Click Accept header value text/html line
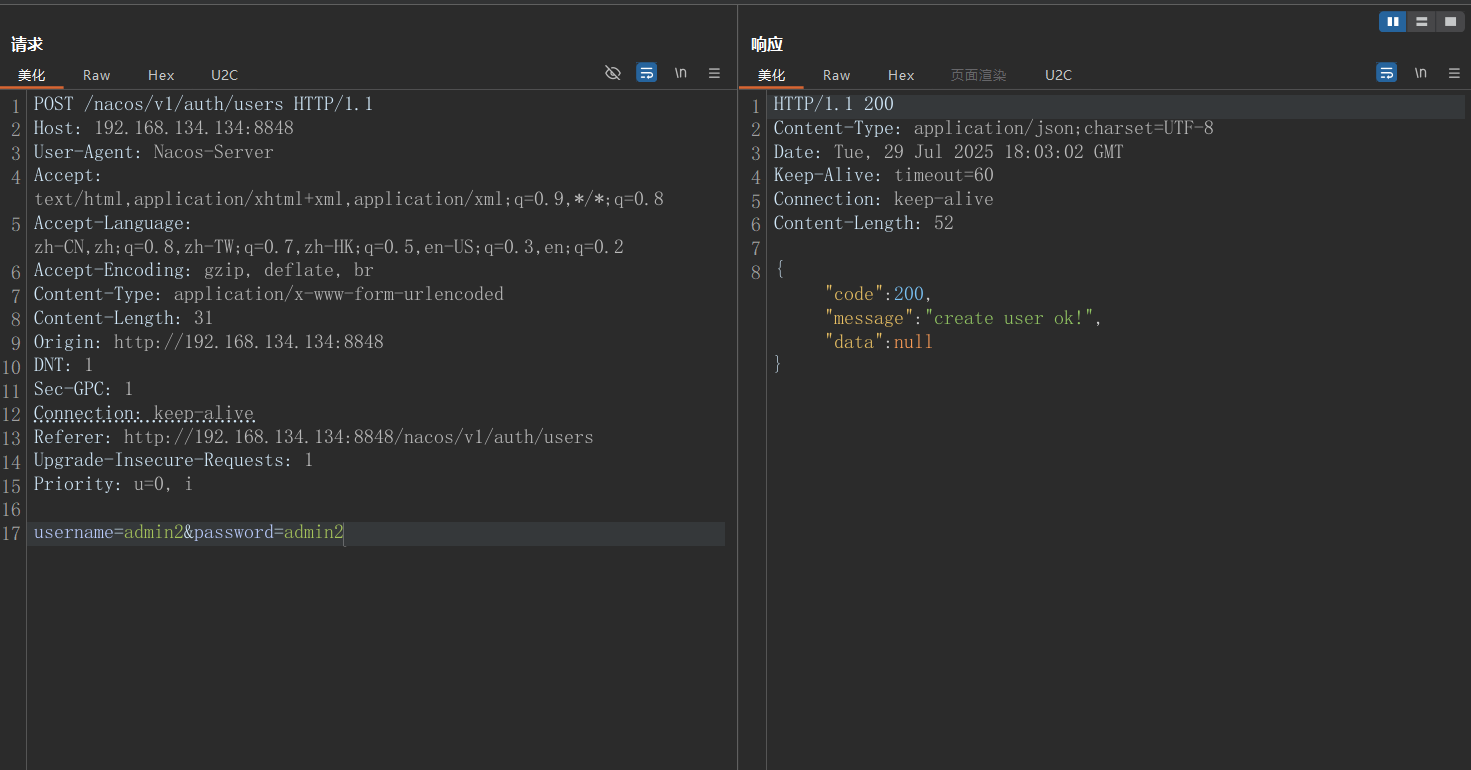The height and width of the screenshot is (770, 1471). [348, 199]
